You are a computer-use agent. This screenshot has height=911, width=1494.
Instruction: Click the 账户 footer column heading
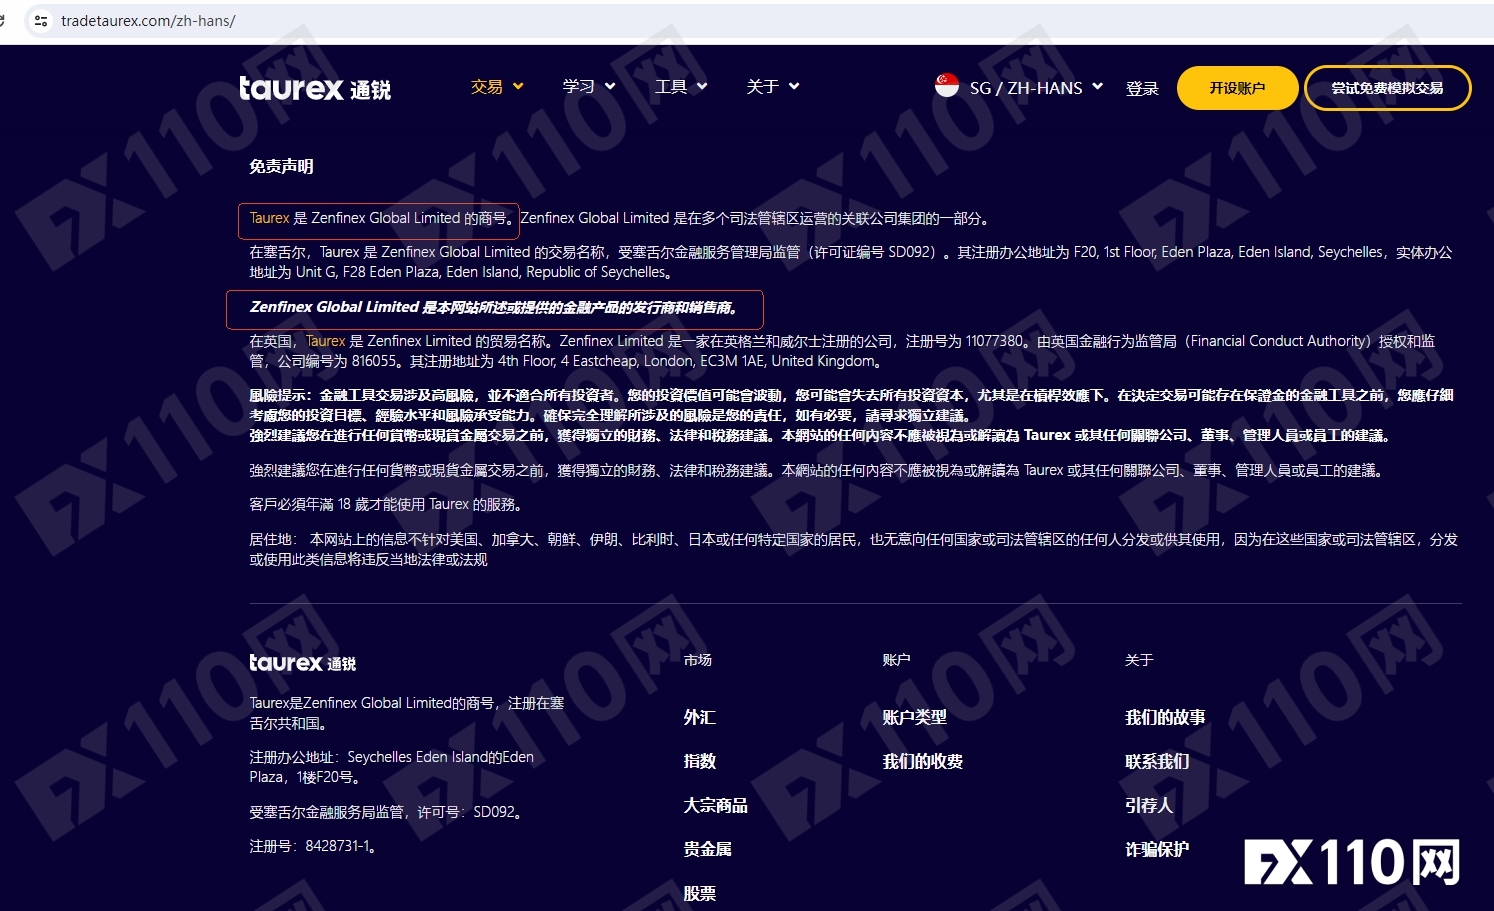point(896,660)
